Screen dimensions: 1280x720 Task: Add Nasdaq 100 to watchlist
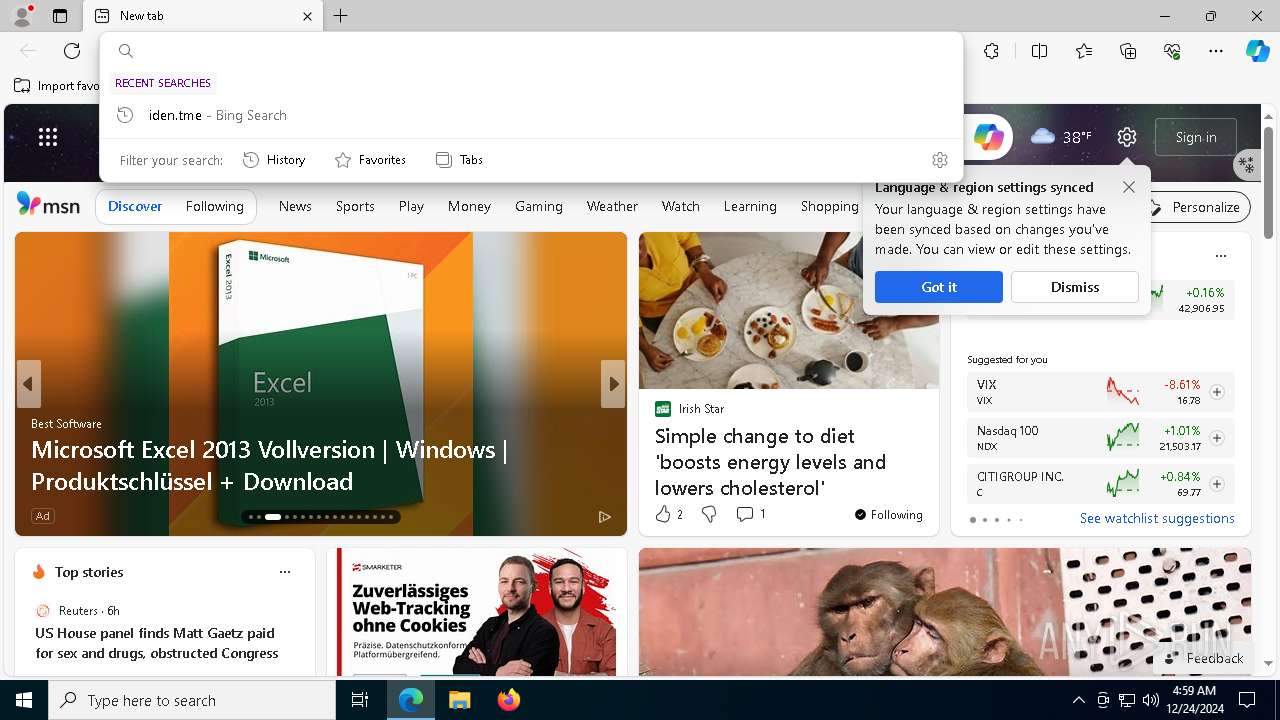click(1217, 438)
